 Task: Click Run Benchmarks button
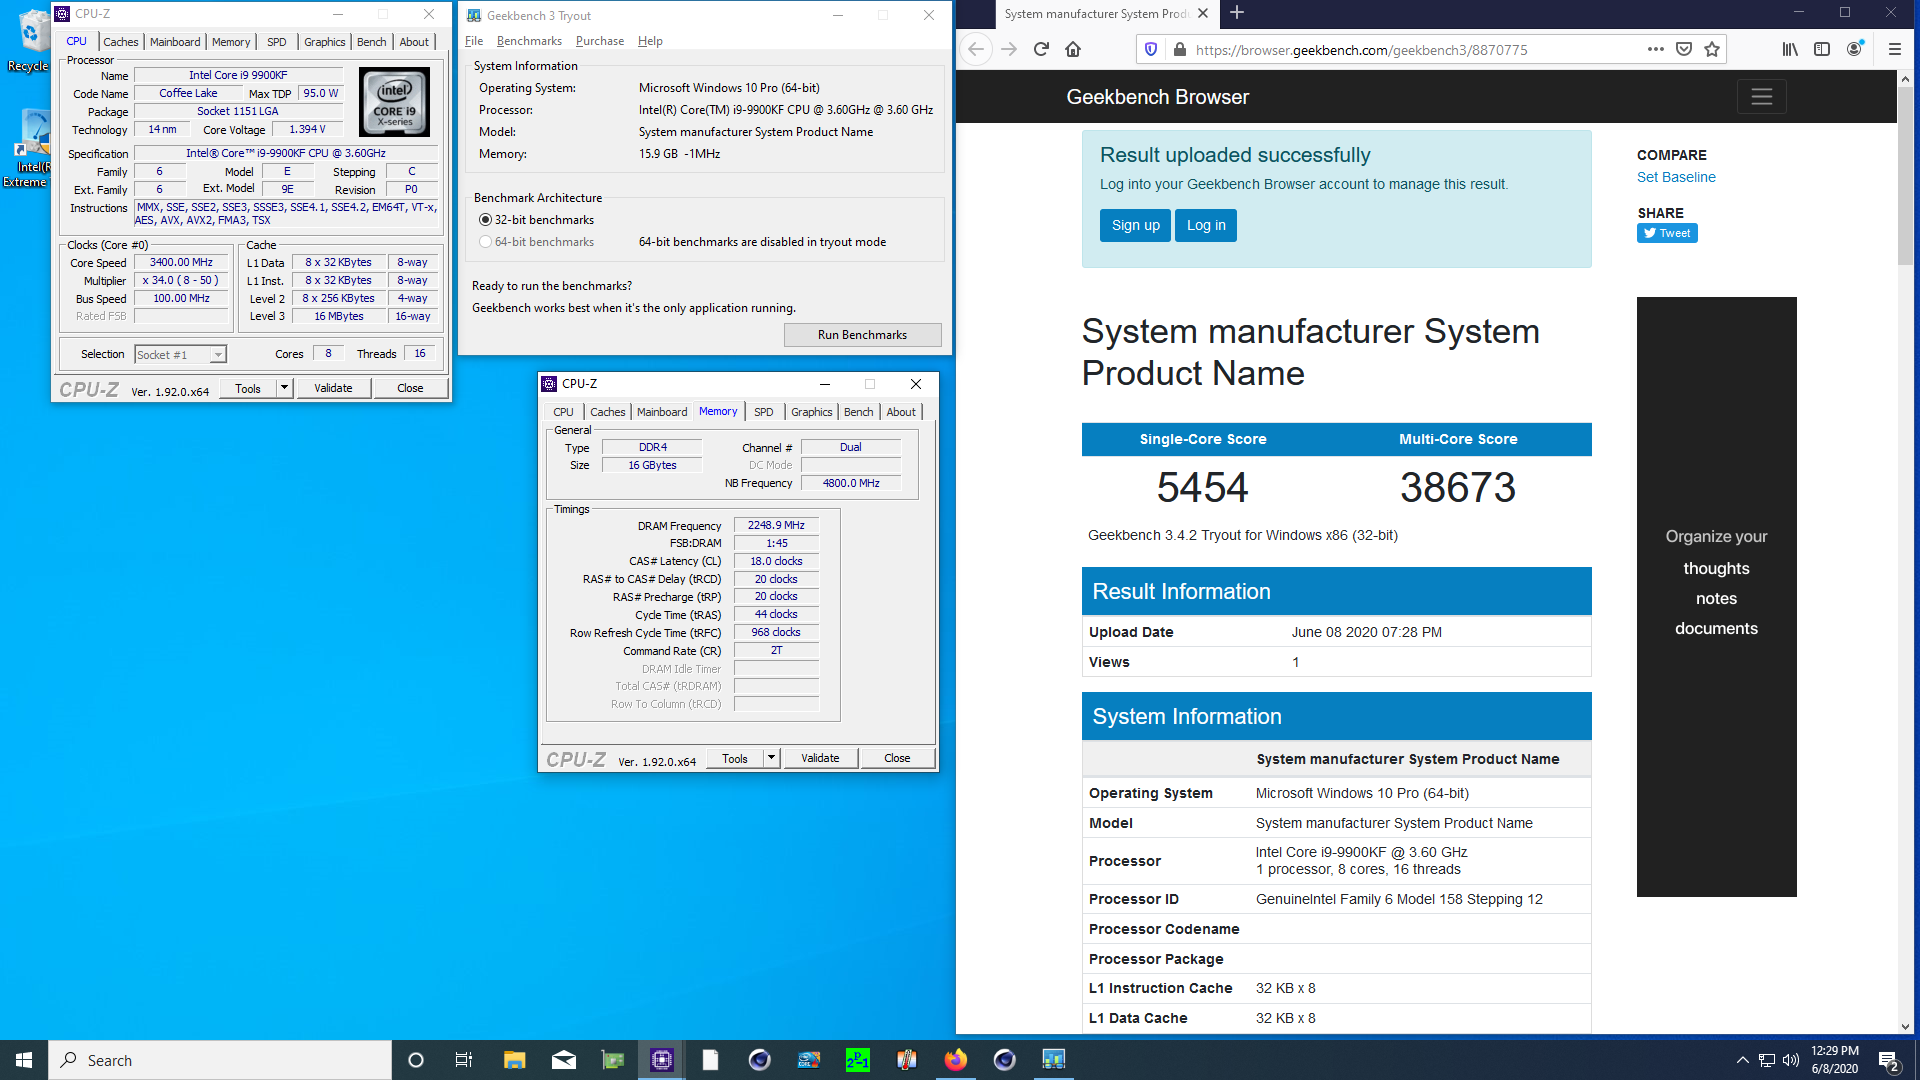(x=862, y=335)
